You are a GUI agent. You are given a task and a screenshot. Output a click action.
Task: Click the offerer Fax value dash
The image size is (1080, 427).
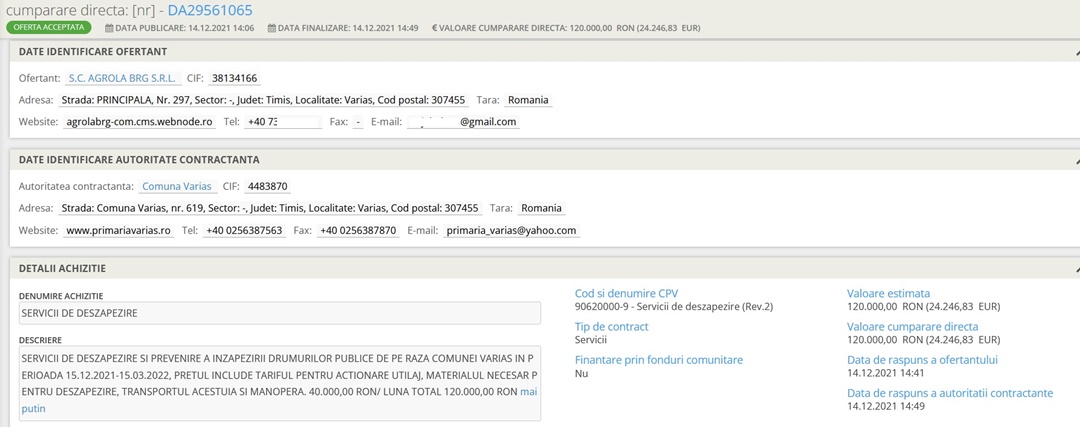[x=357, y=122]
